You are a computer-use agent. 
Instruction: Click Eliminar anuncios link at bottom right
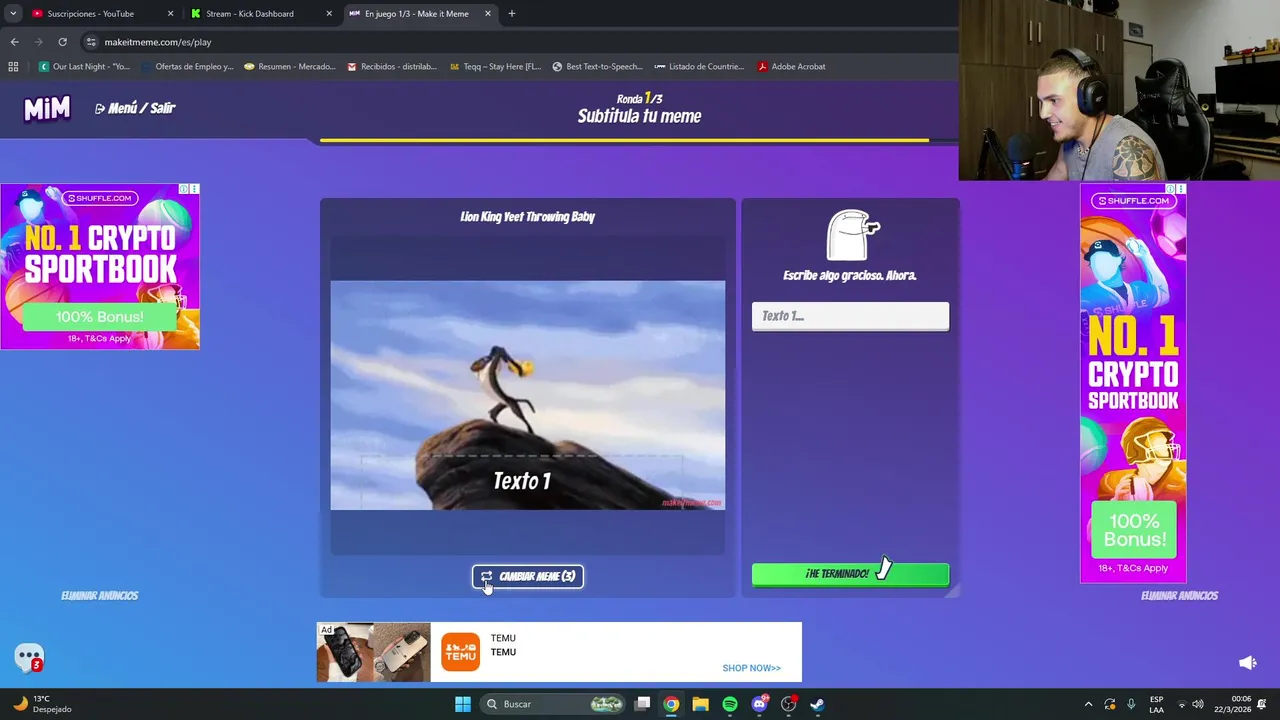[x=1179, y=595]
